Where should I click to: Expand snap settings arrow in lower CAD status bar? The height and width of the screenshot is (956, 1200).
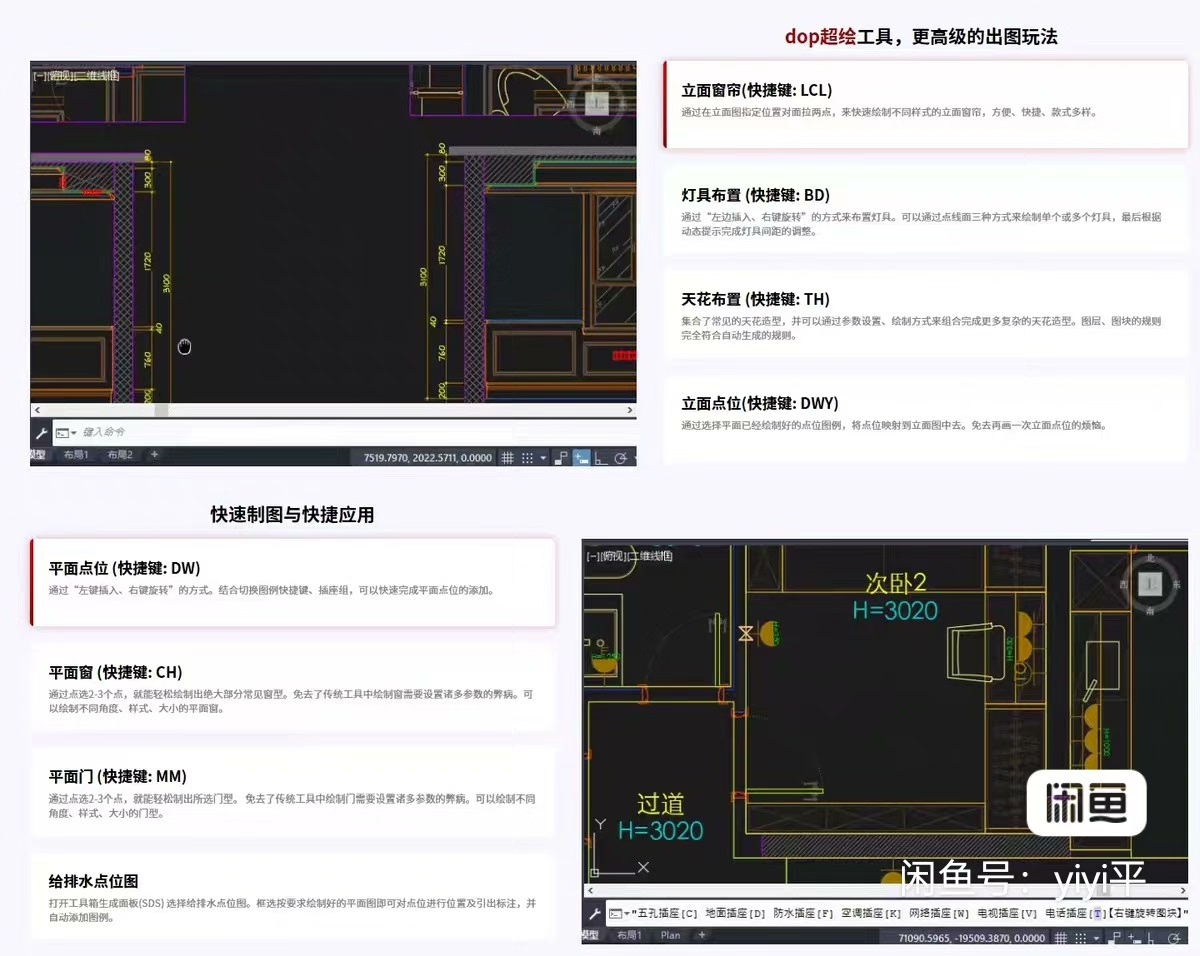(x=1097, y=939)
